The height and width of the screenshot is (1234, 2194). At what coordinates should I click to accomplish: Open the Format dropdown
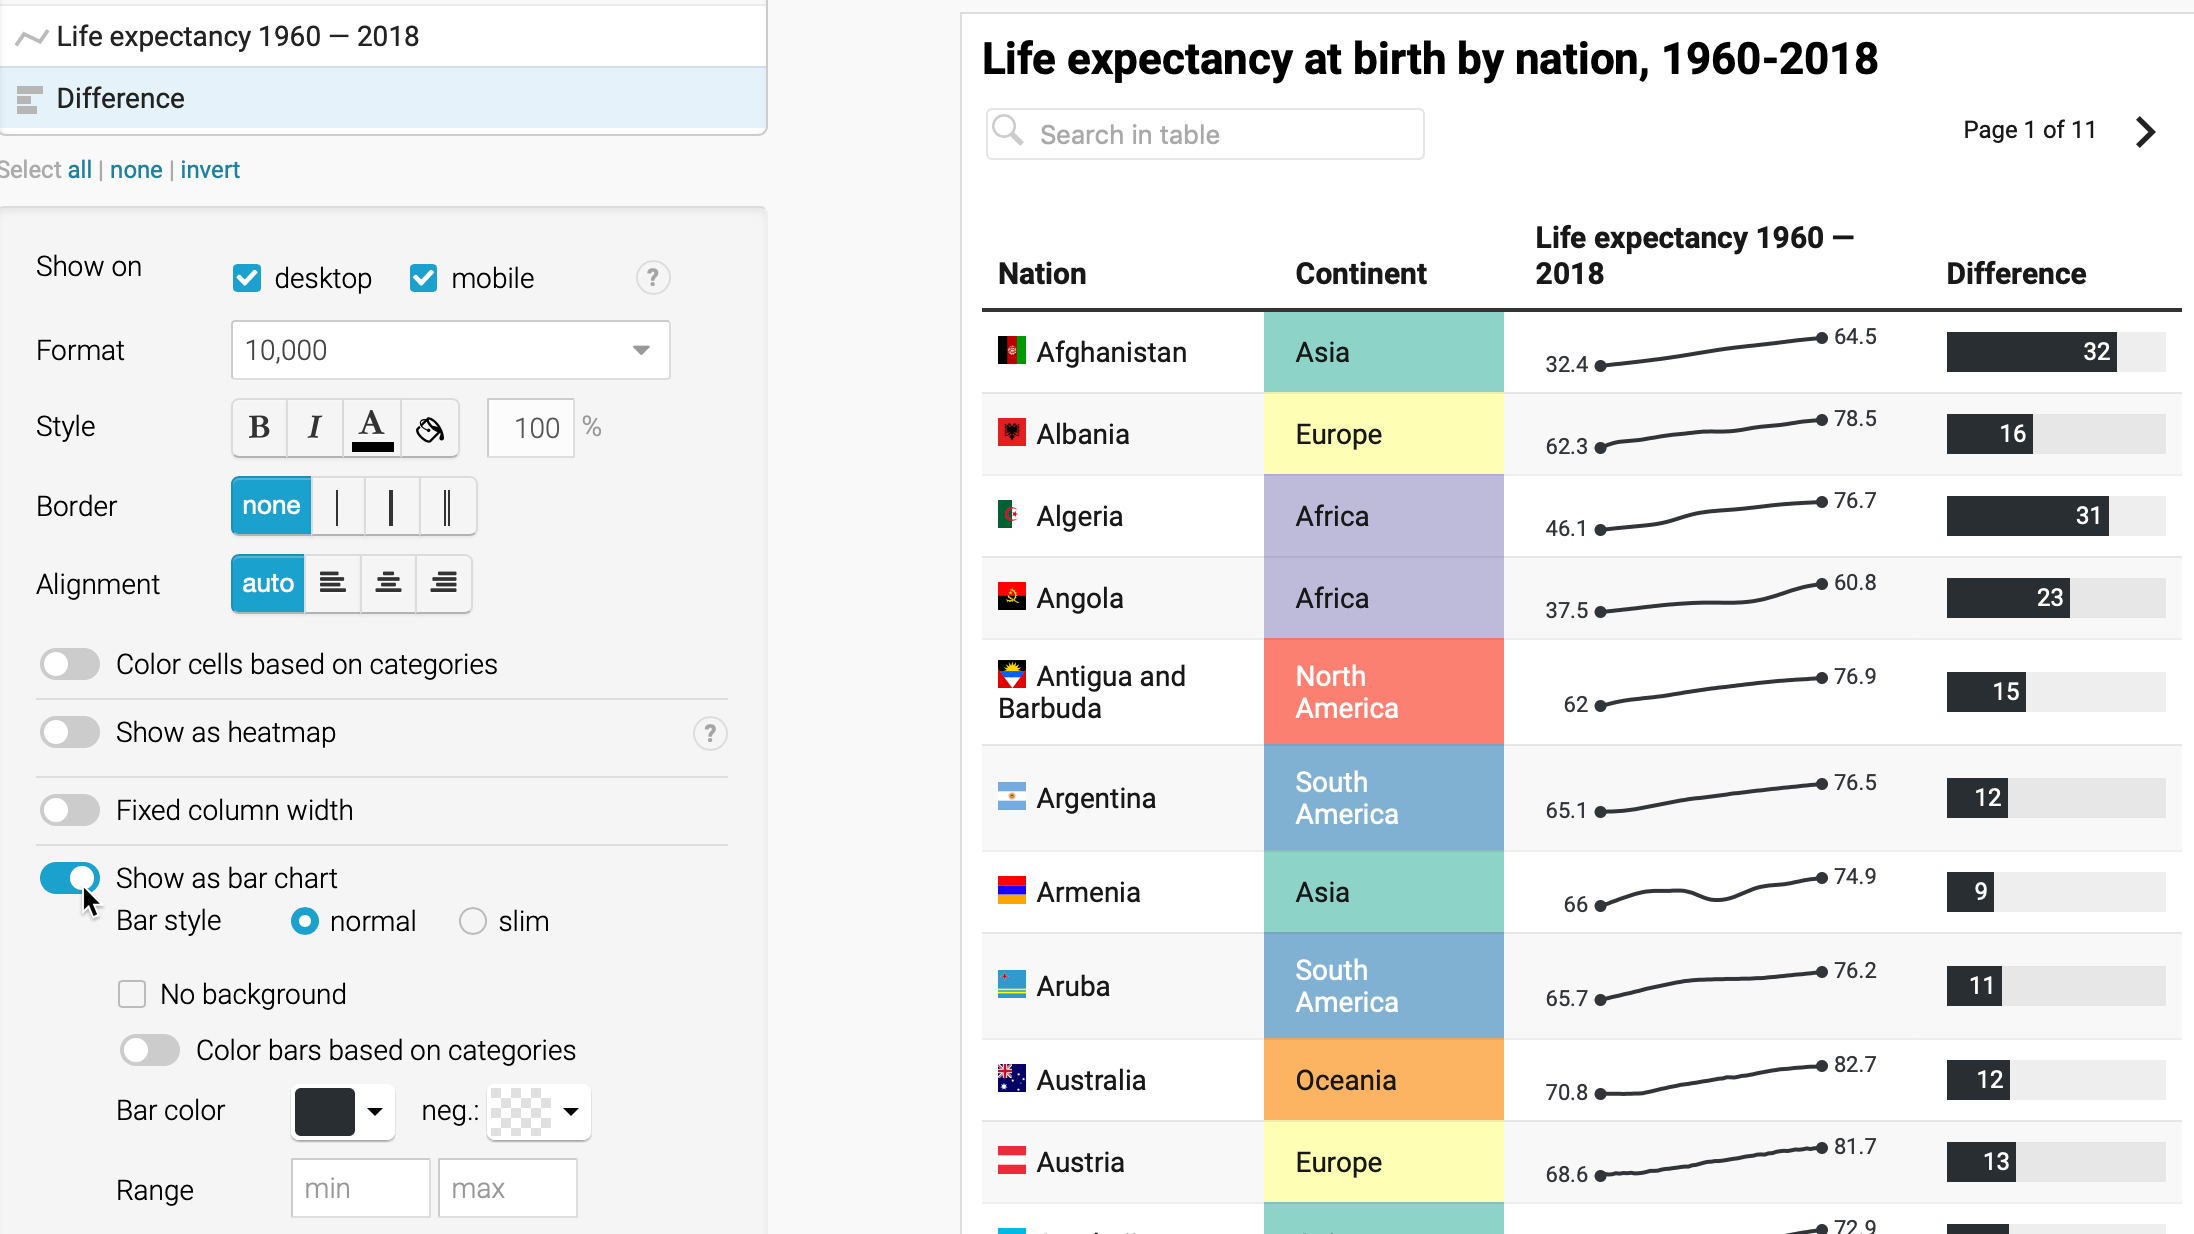click(x=450, y=350)
